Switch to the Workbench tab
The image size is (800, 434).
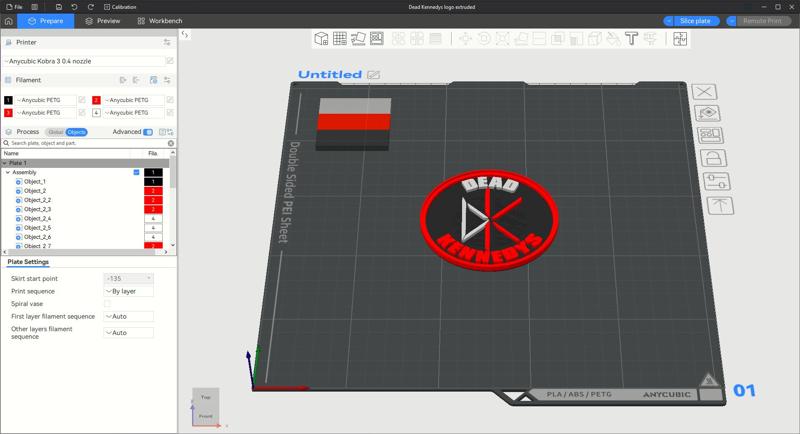pyautogui.click(x=160, y=21)
